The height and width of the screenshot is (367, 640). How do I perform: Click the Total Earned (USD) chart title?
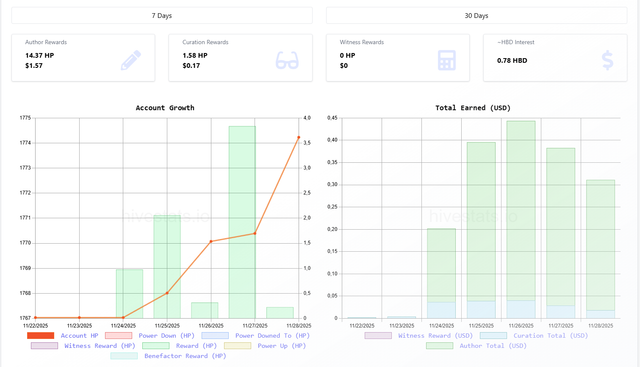tap(473, 108)
